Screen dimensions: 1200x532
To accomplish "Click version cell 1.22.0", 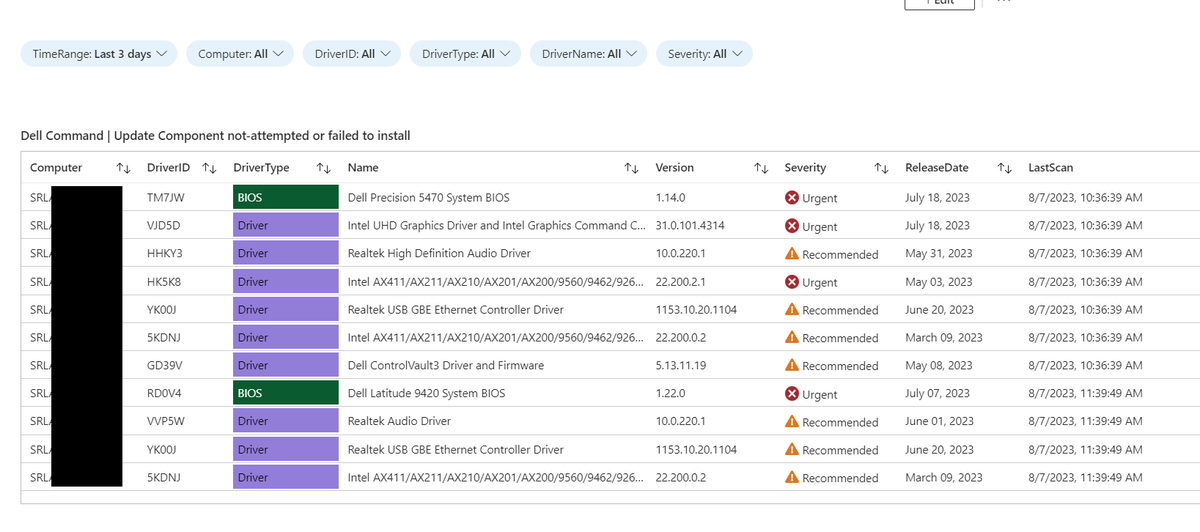I will (x=670, y=394).
